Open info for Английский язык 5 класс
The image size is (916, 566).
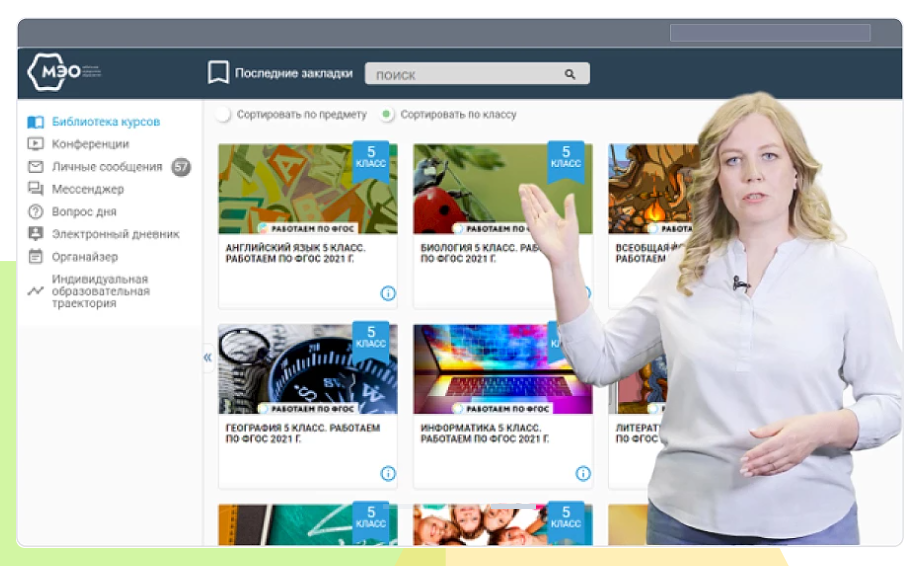pos(388,293)
